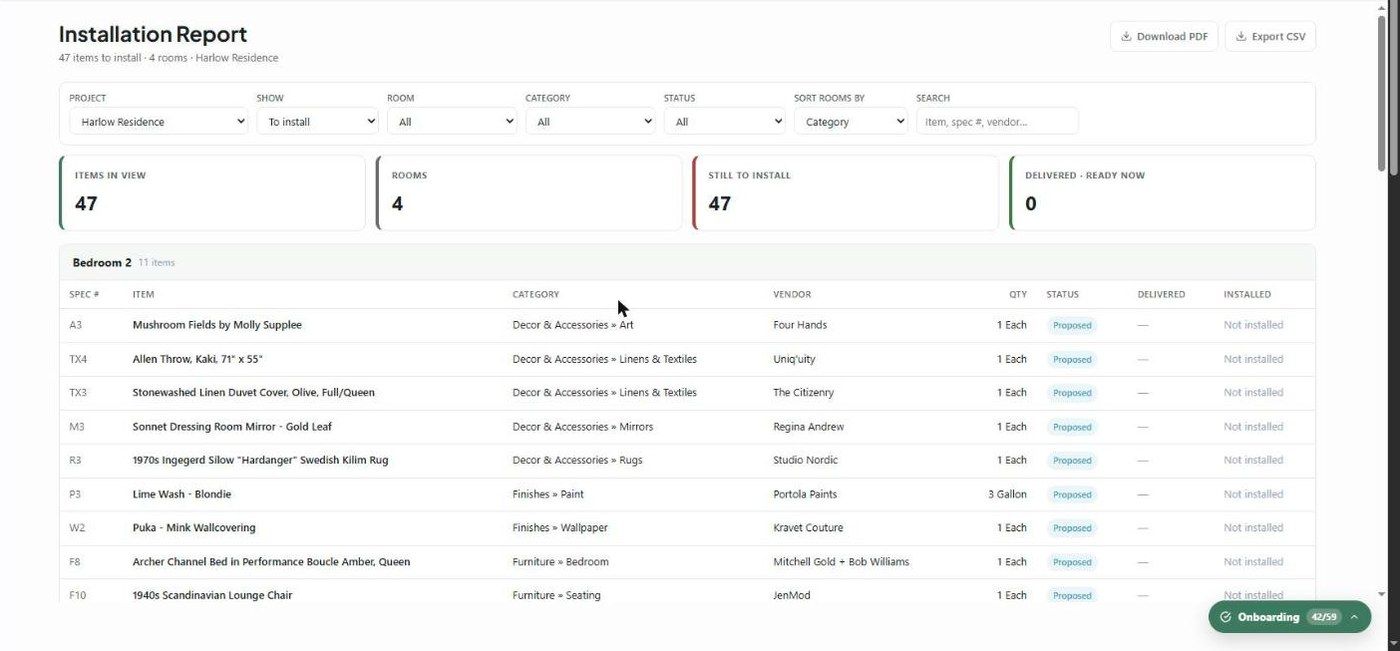Image resolution: width=1400 pixels, height=651 pixels.
Task: Open the Room filter dropdown
Action: click(x=452, y=122)
